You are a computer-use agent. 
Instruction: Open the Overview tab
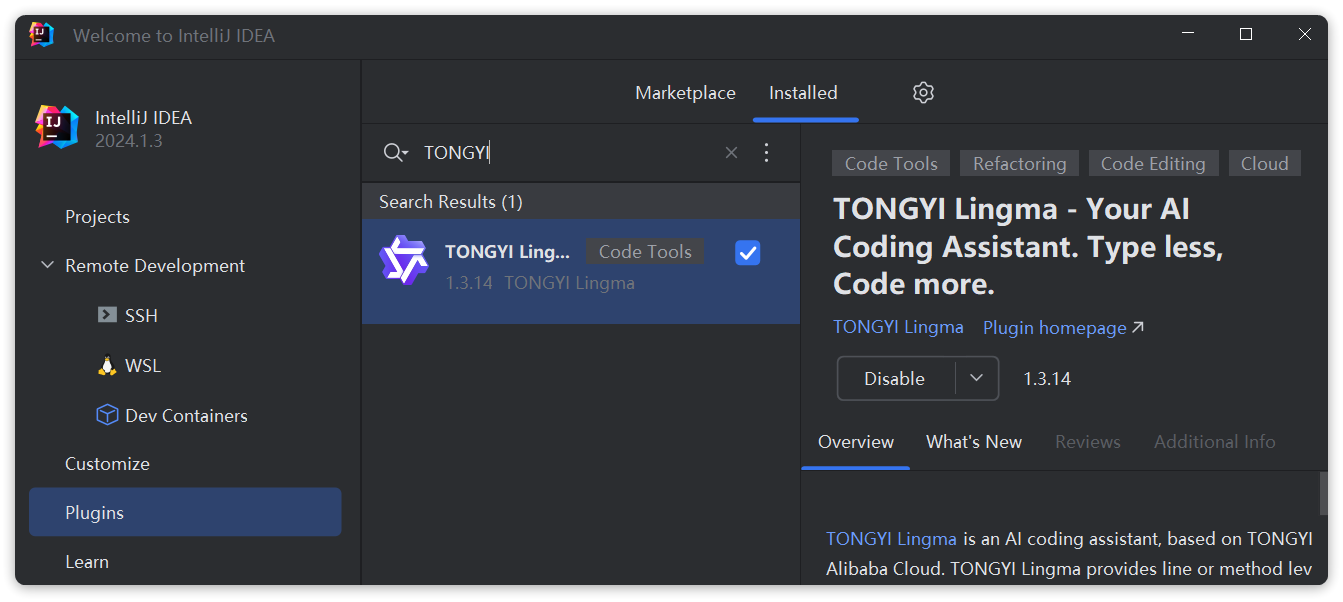[856, 442]
